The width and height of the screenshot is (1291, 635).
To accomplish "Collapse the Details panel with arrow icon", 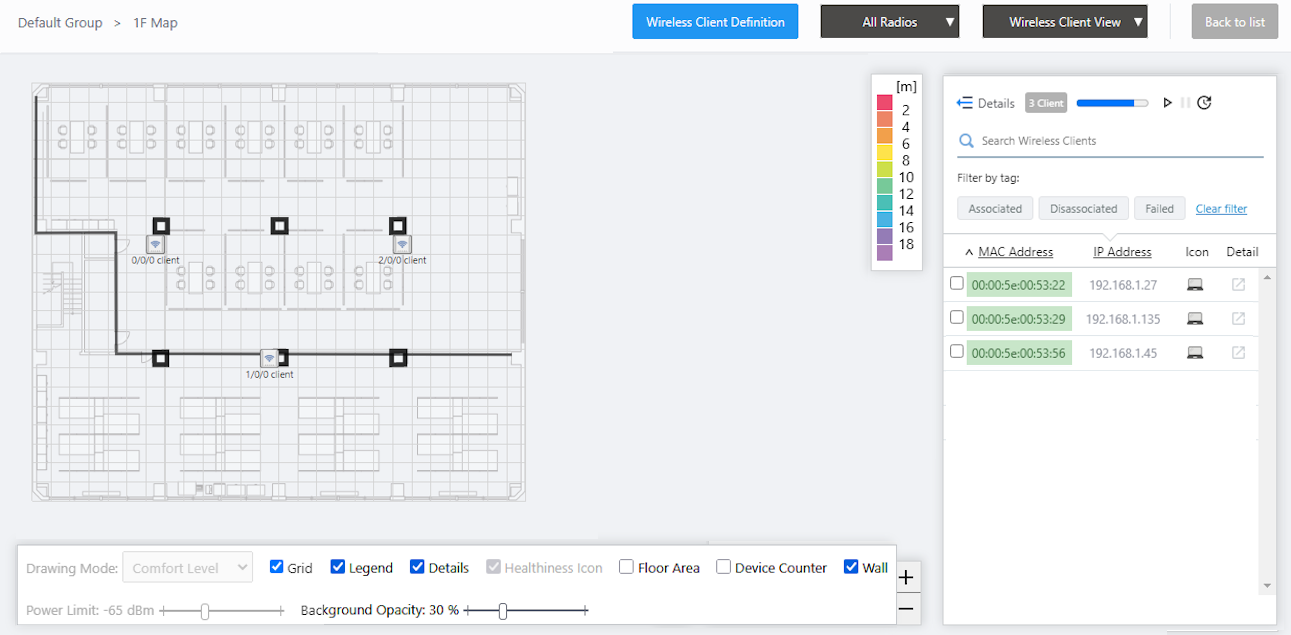I will coord(965,103).
